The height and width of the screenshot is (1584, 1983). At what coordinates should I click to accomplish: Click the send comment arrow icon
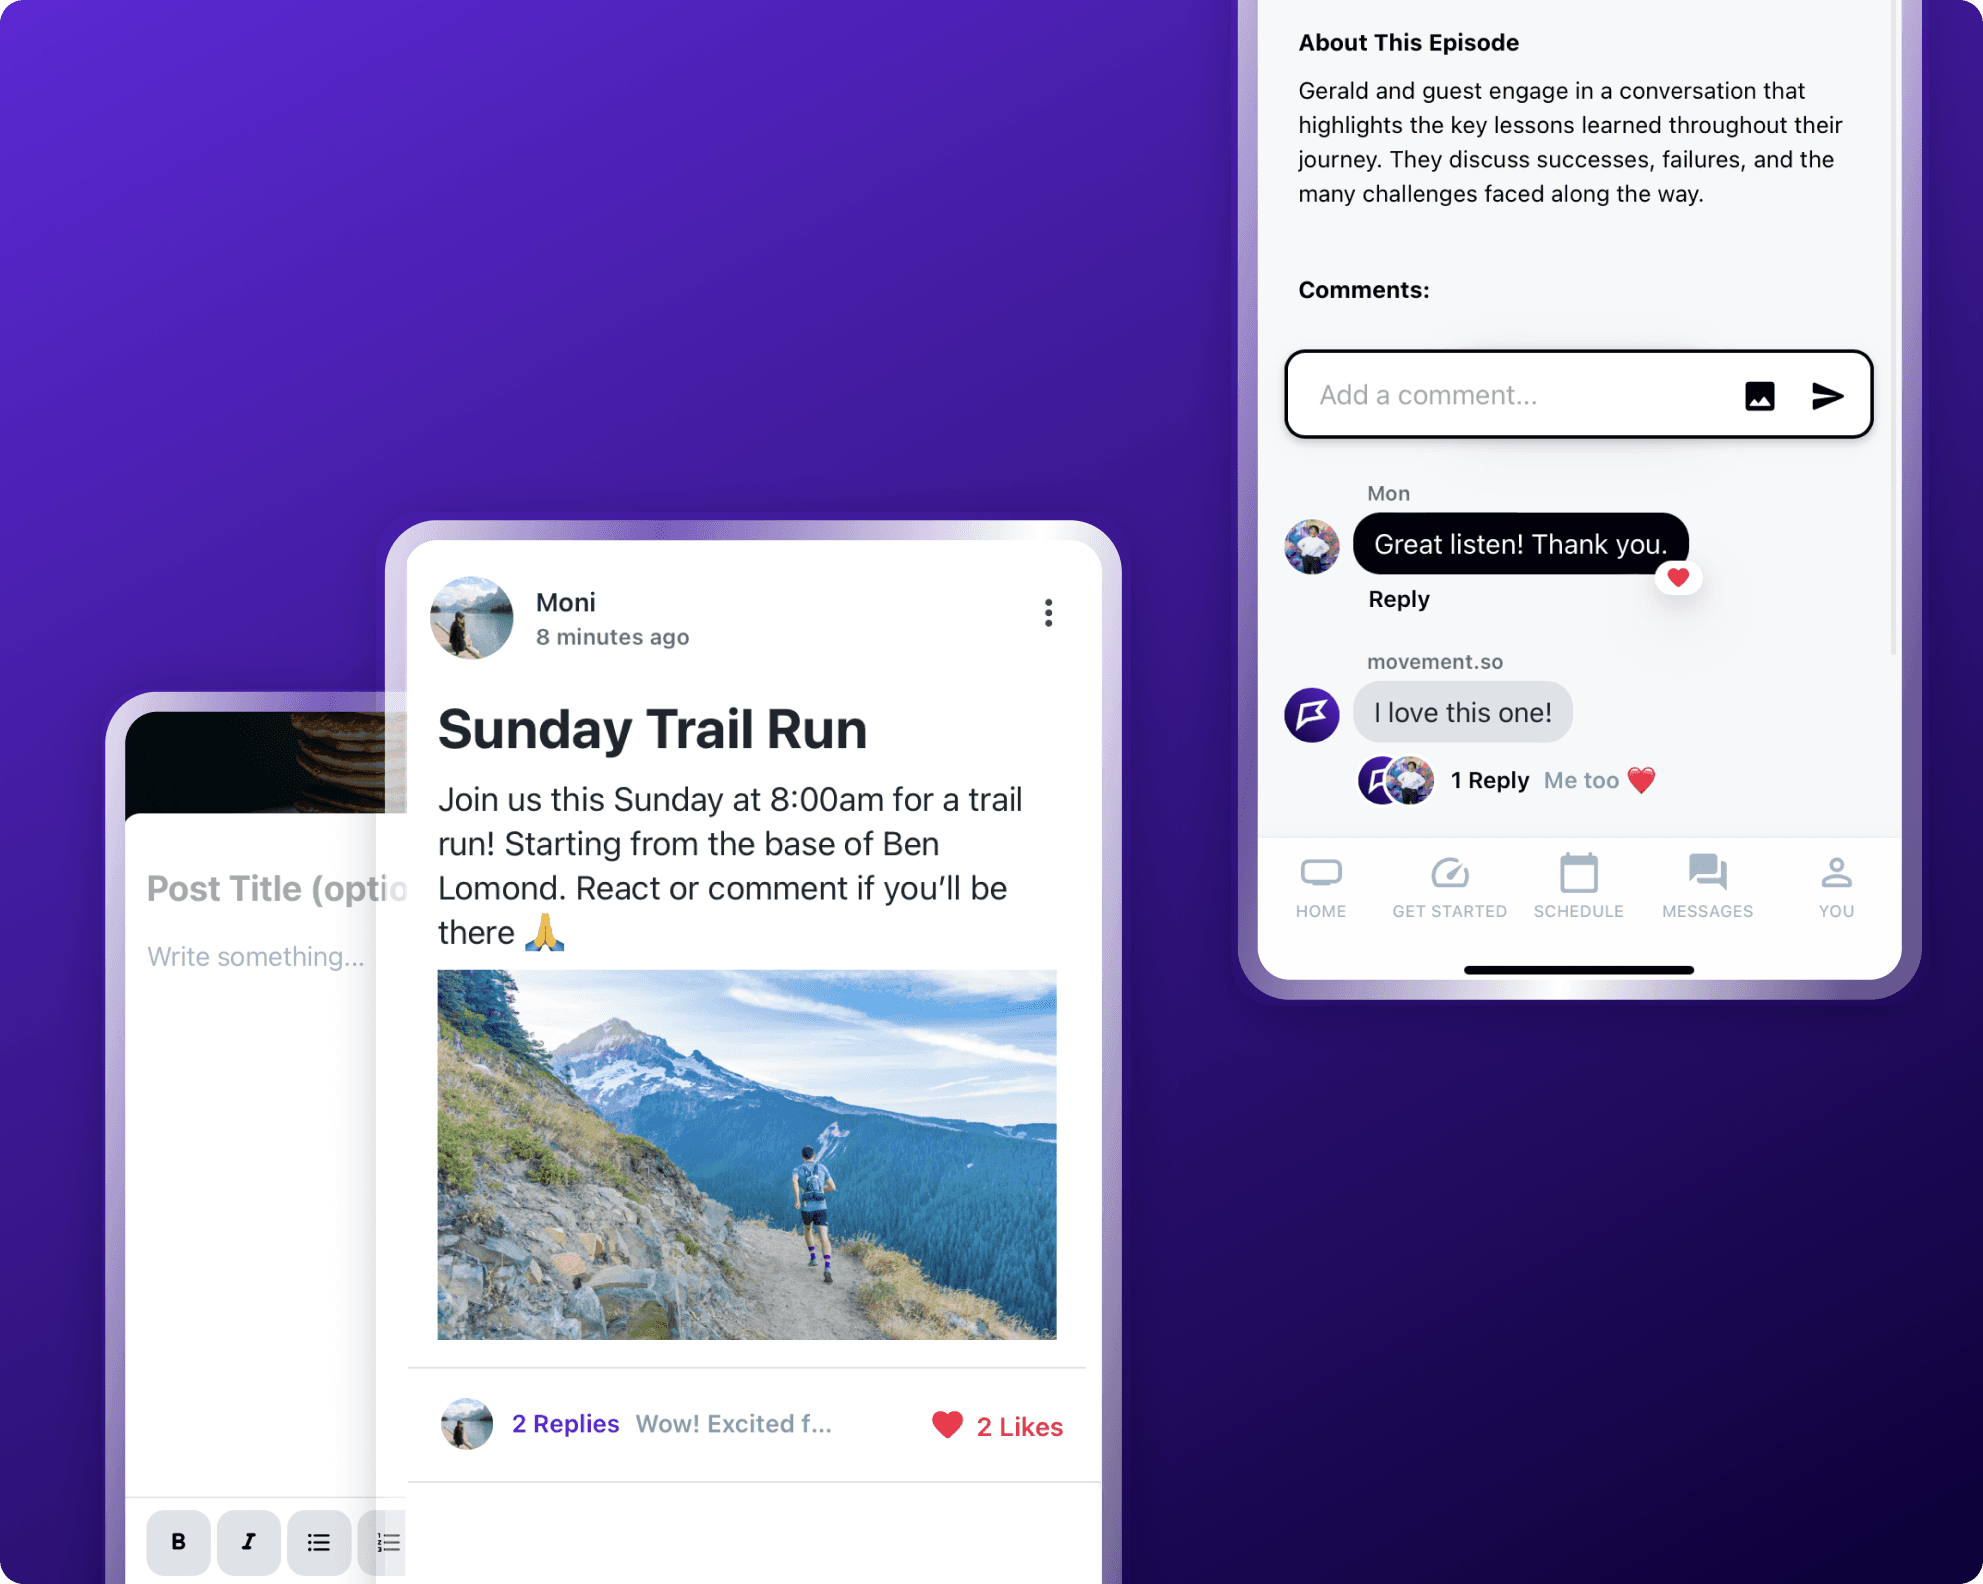[1827, 396]
